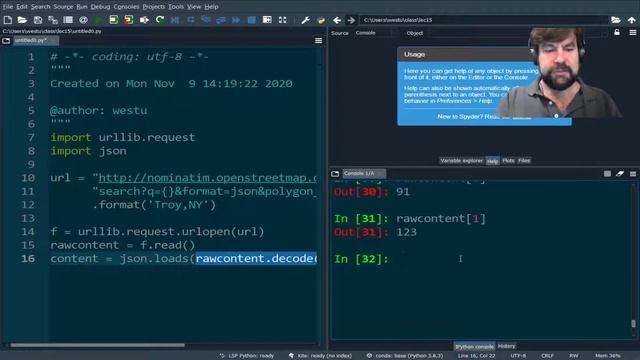640x360 pixels.
Task: Open the Help menu
Action: [x=211, y=7]
